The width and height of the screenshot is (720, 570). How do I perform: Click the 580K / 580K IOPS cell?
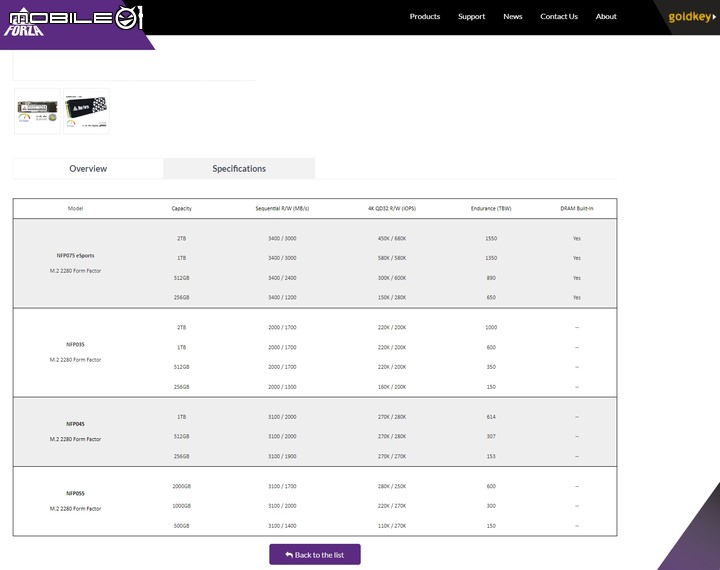(x=392, y=258)
